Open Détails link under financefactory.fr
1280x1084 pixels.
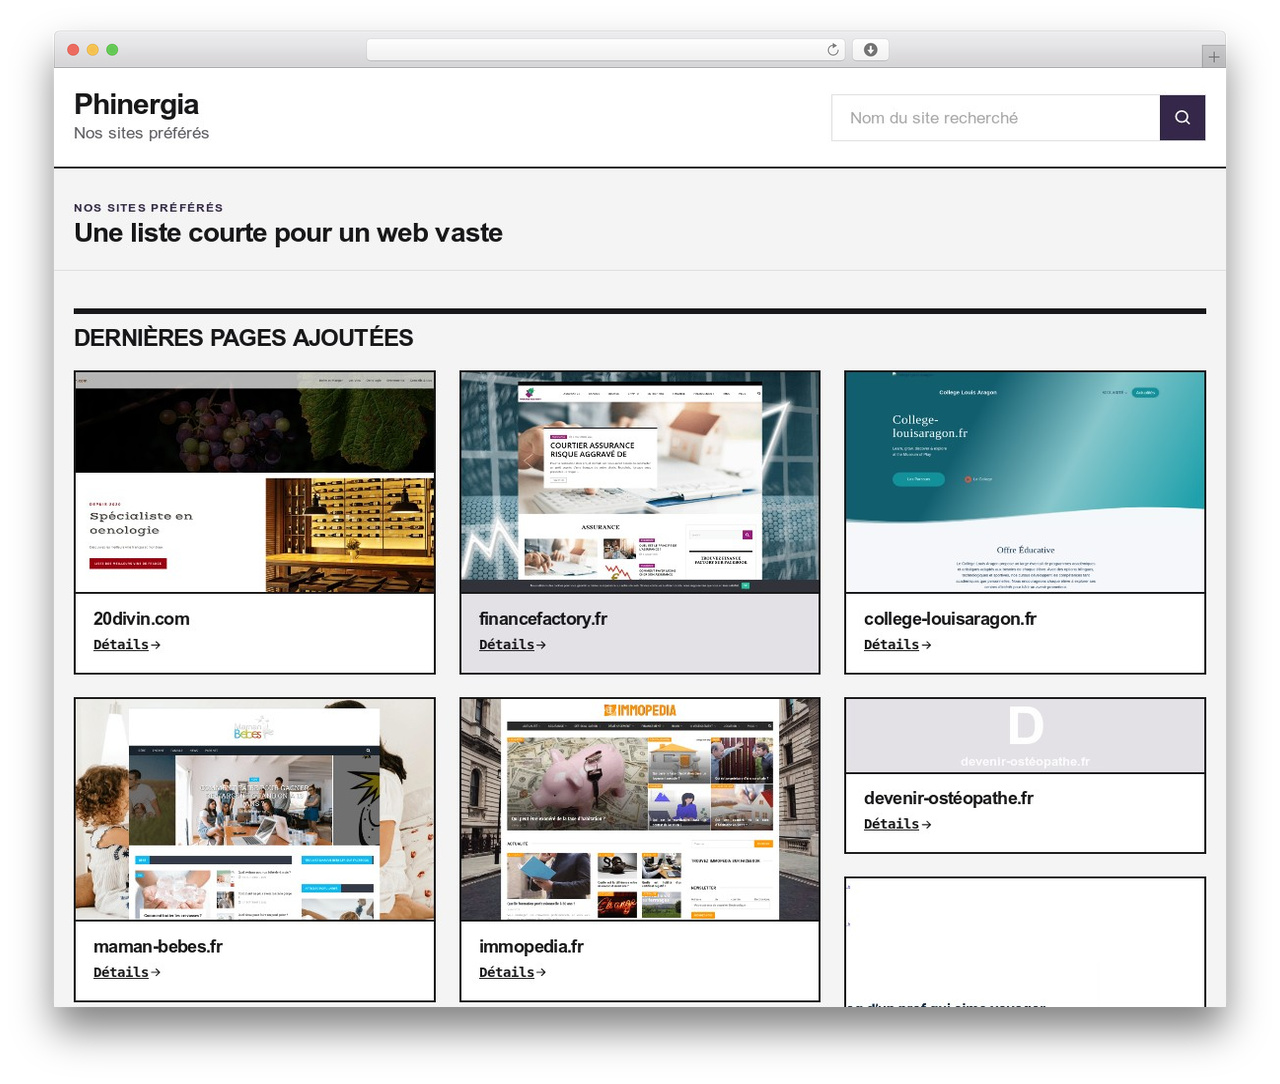512,645
